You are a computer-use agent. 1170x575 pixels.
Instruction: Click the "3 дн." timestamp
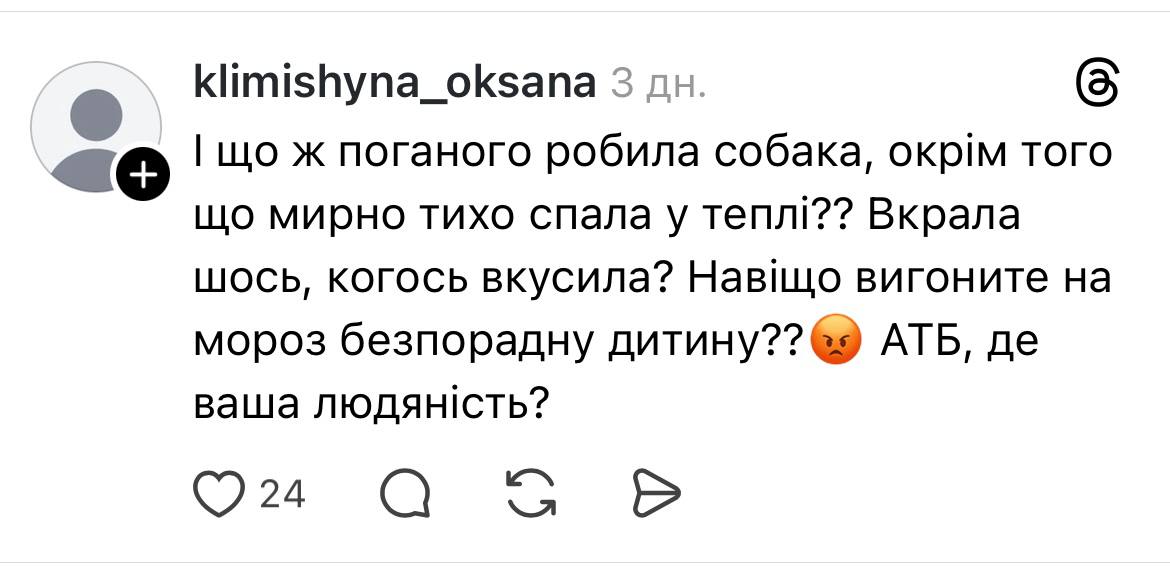657,86
